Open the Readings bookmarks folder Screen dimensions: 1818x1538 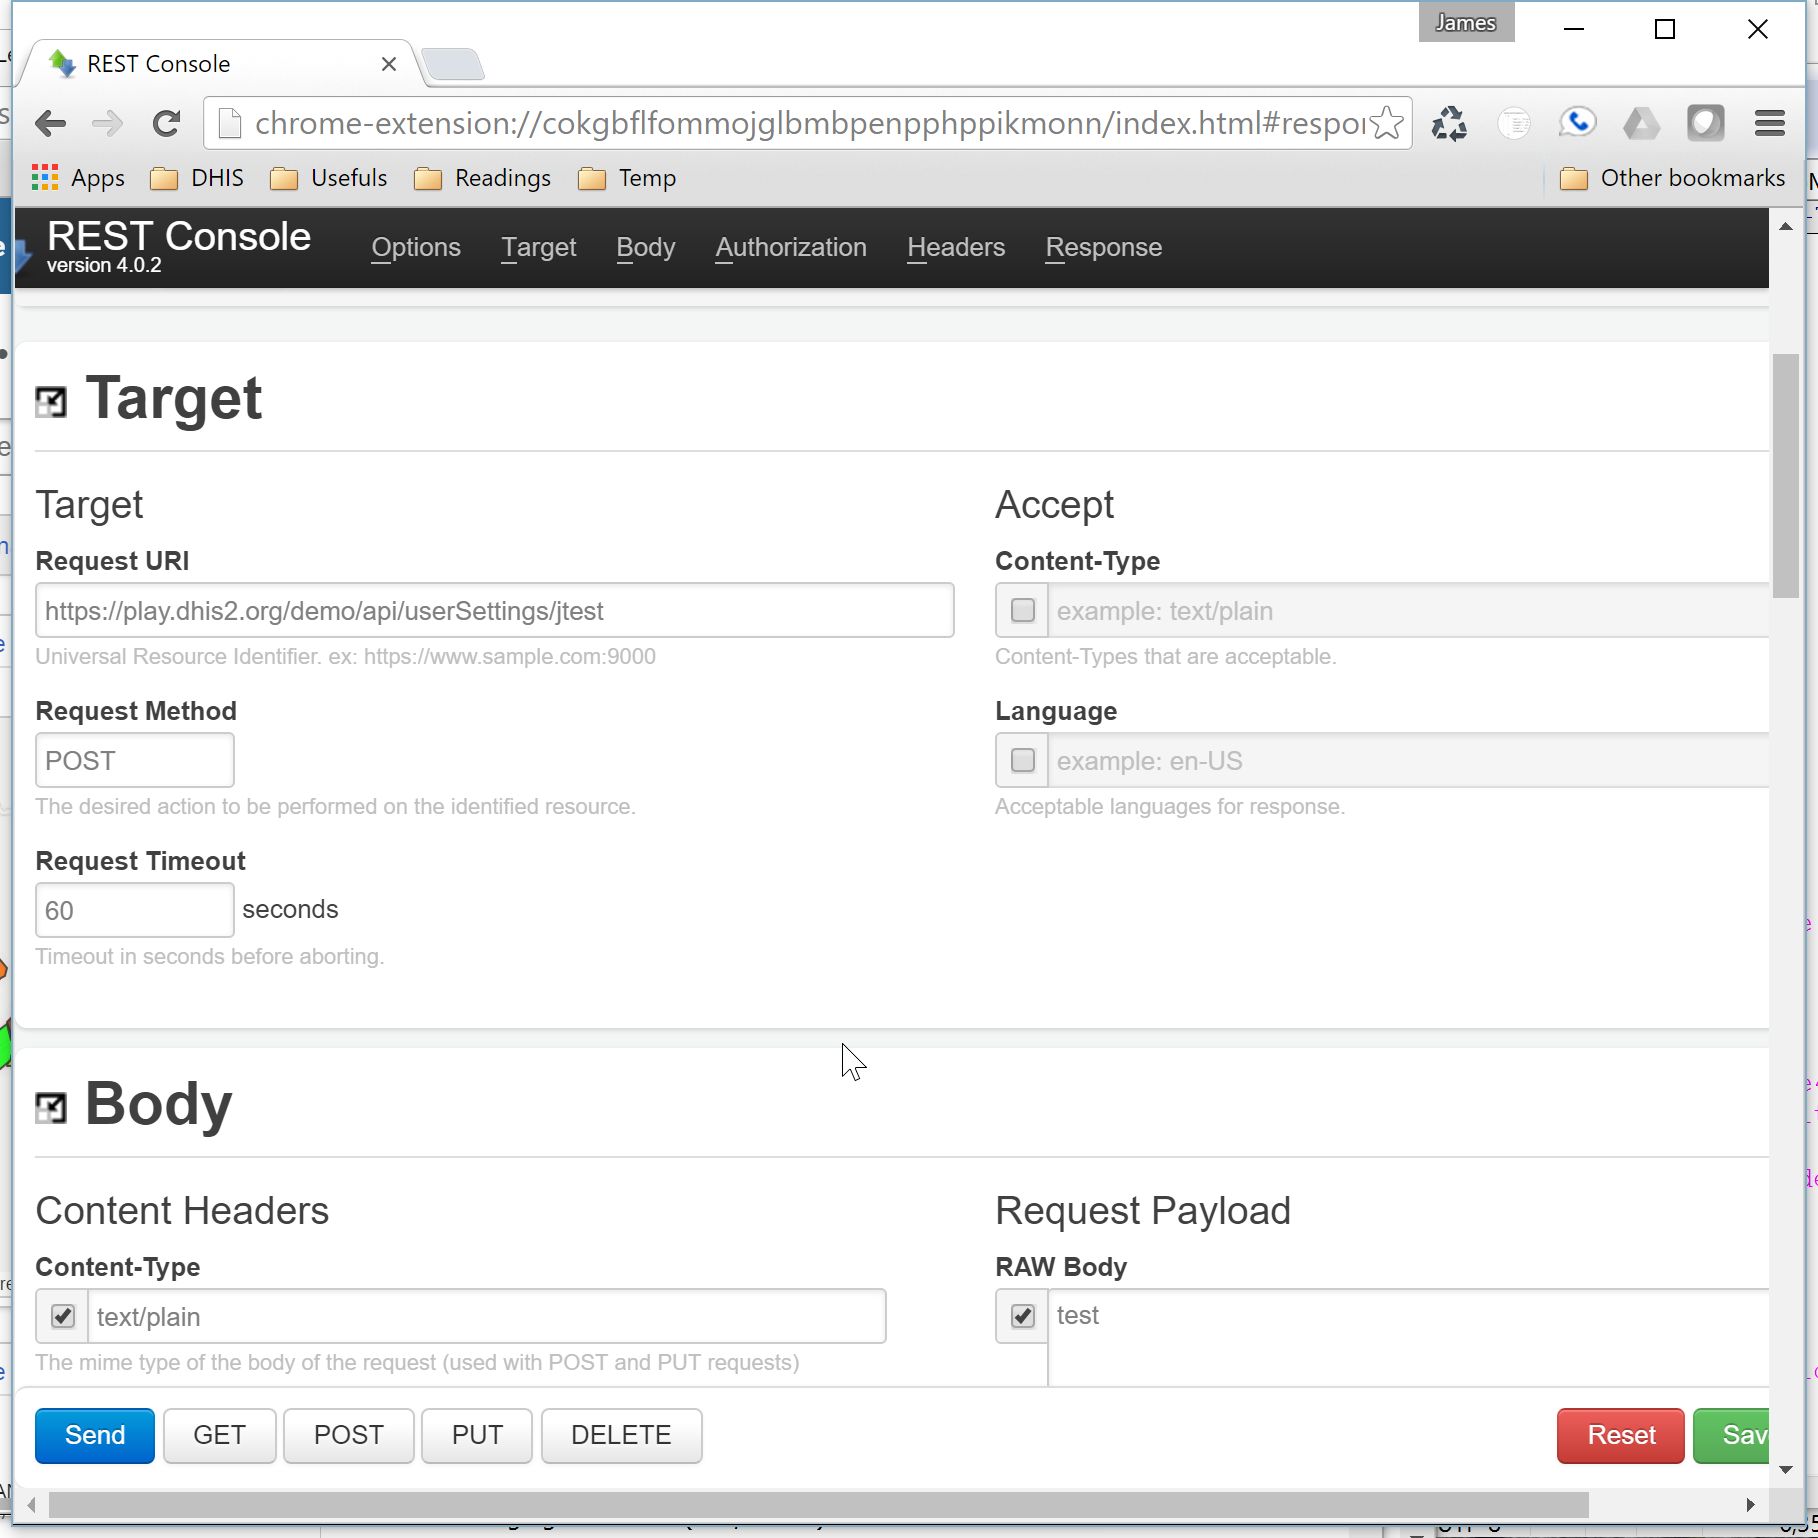click(483, 178)
